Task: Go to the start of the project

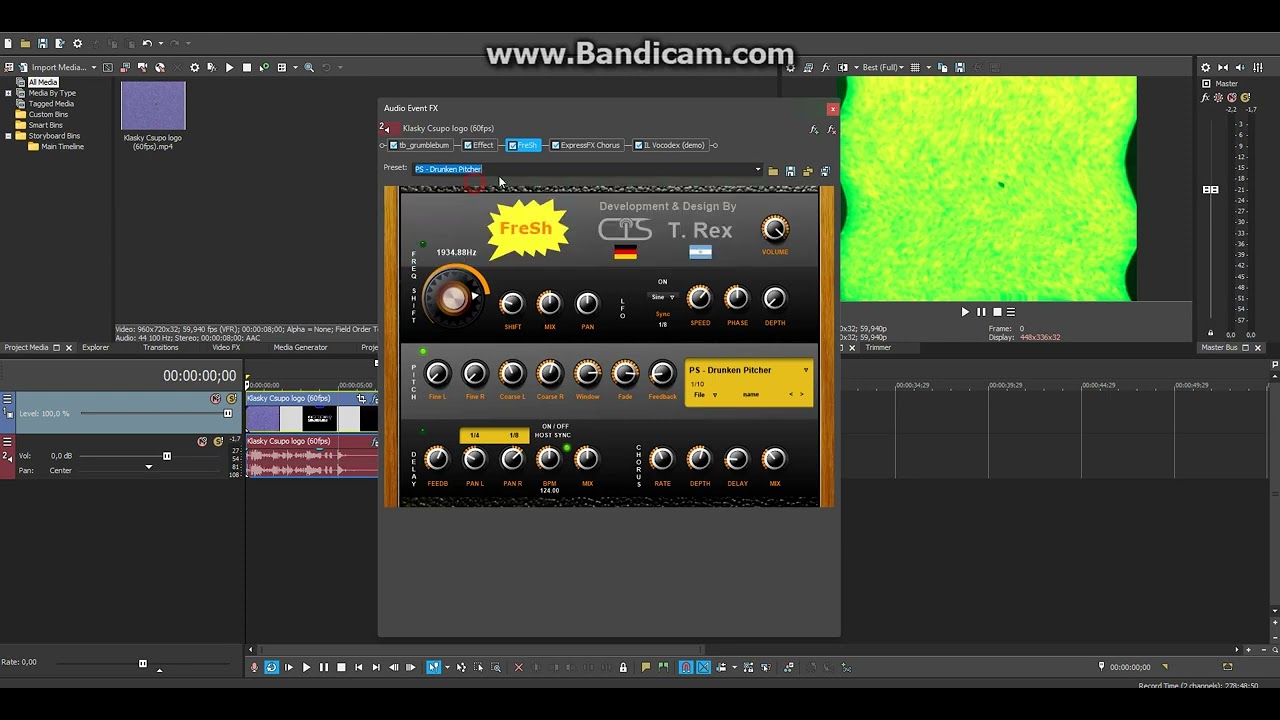Action: click(358, 667)
